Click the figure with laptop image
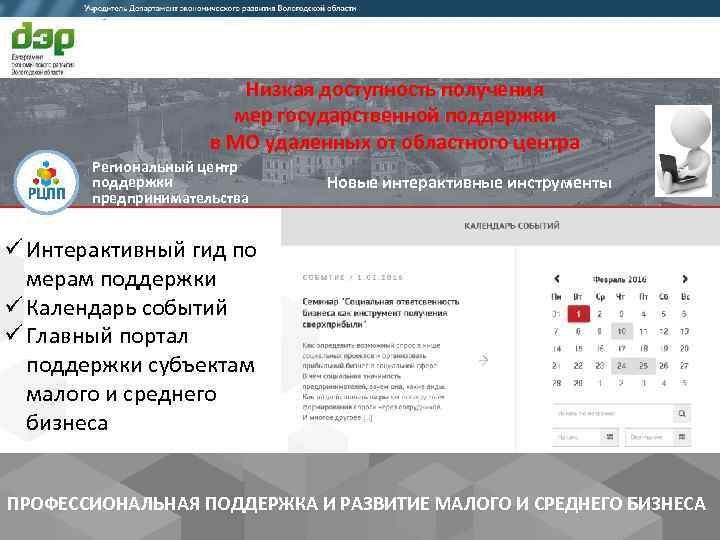The height and width of the screenshot is (540, 720). (683, 151)
